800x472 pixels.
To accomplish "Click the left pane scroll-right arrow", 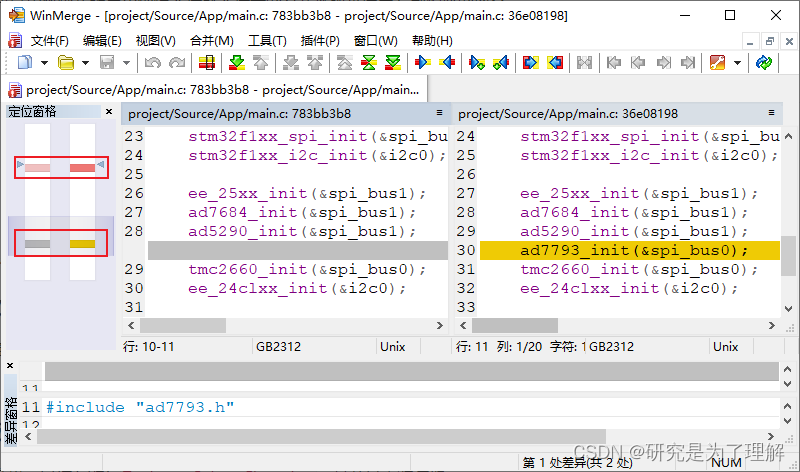I will click(439, 326).
